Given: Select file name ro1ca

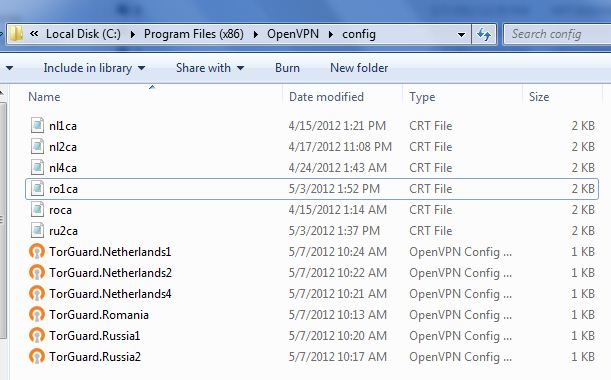Looking at the screenshot, I should pos(63,189).
